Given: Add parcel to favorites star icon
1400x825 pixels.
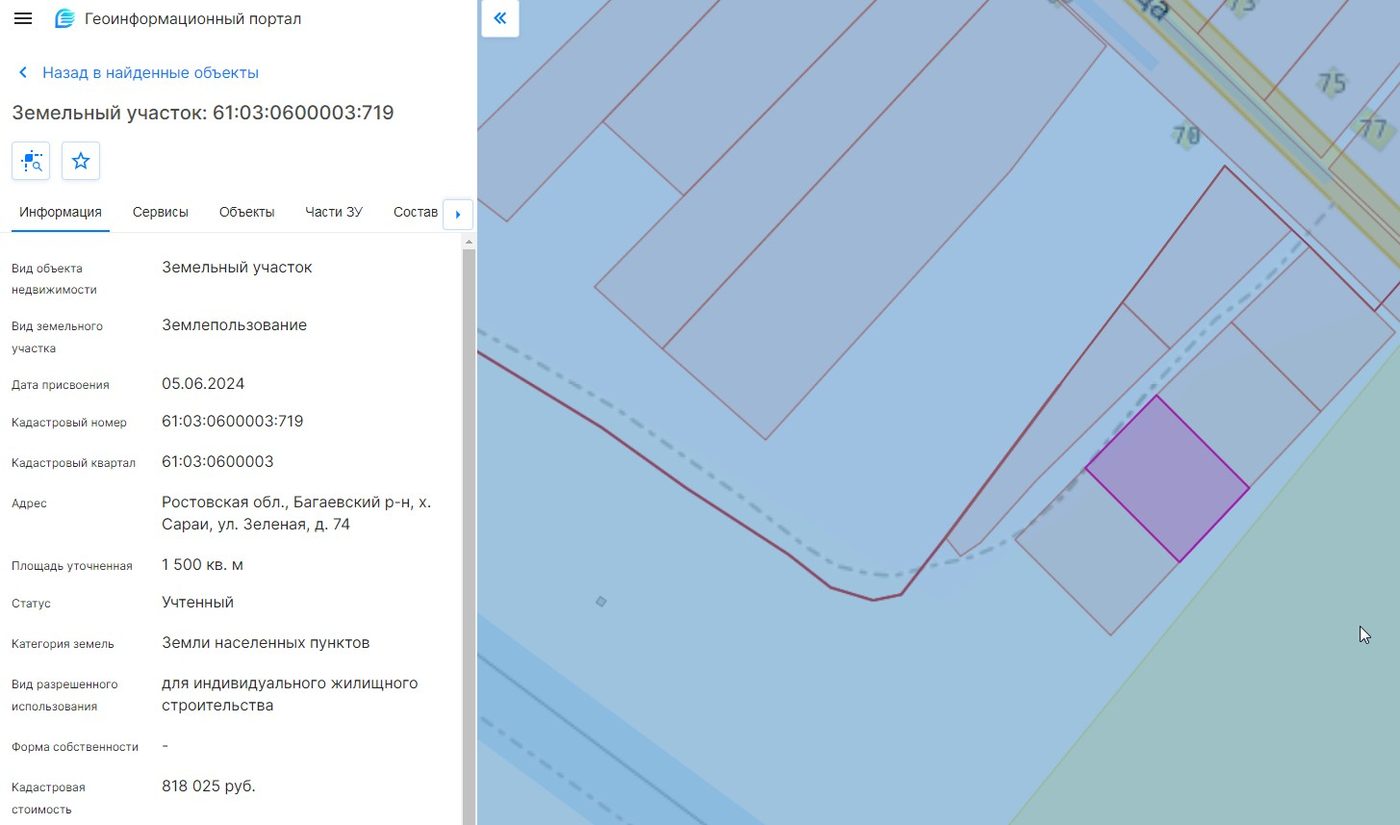Looking at the screenshot, I should [81, 161].
